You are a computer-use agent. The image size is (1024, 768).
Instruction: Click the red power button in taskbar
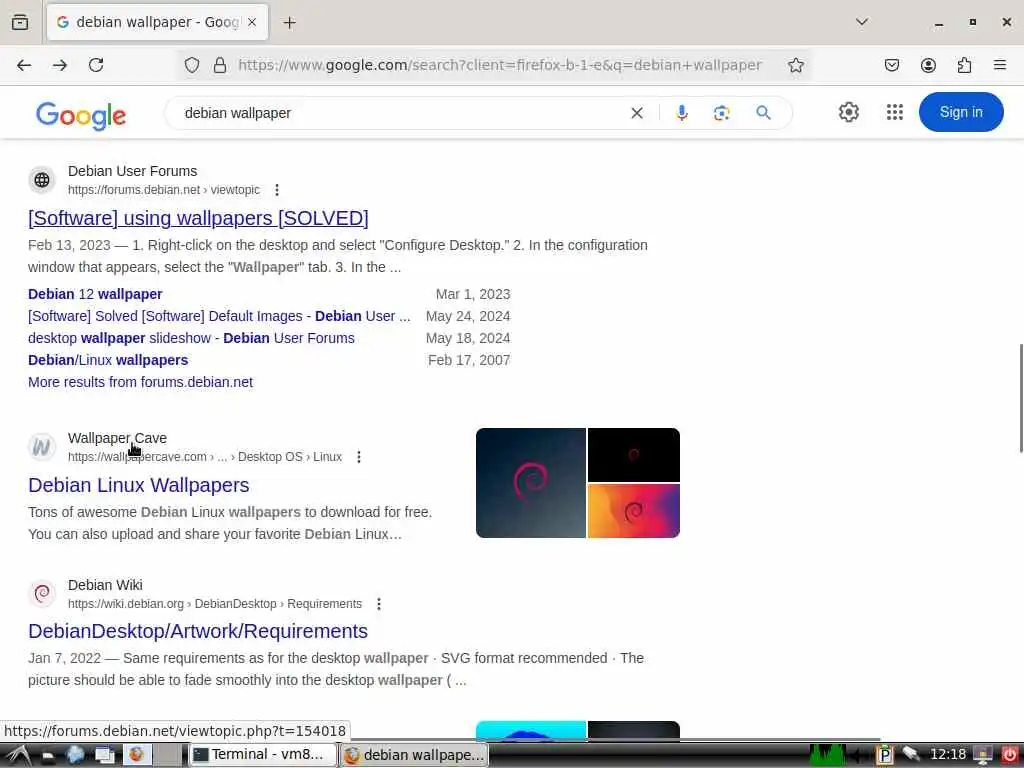[1010, 755]
